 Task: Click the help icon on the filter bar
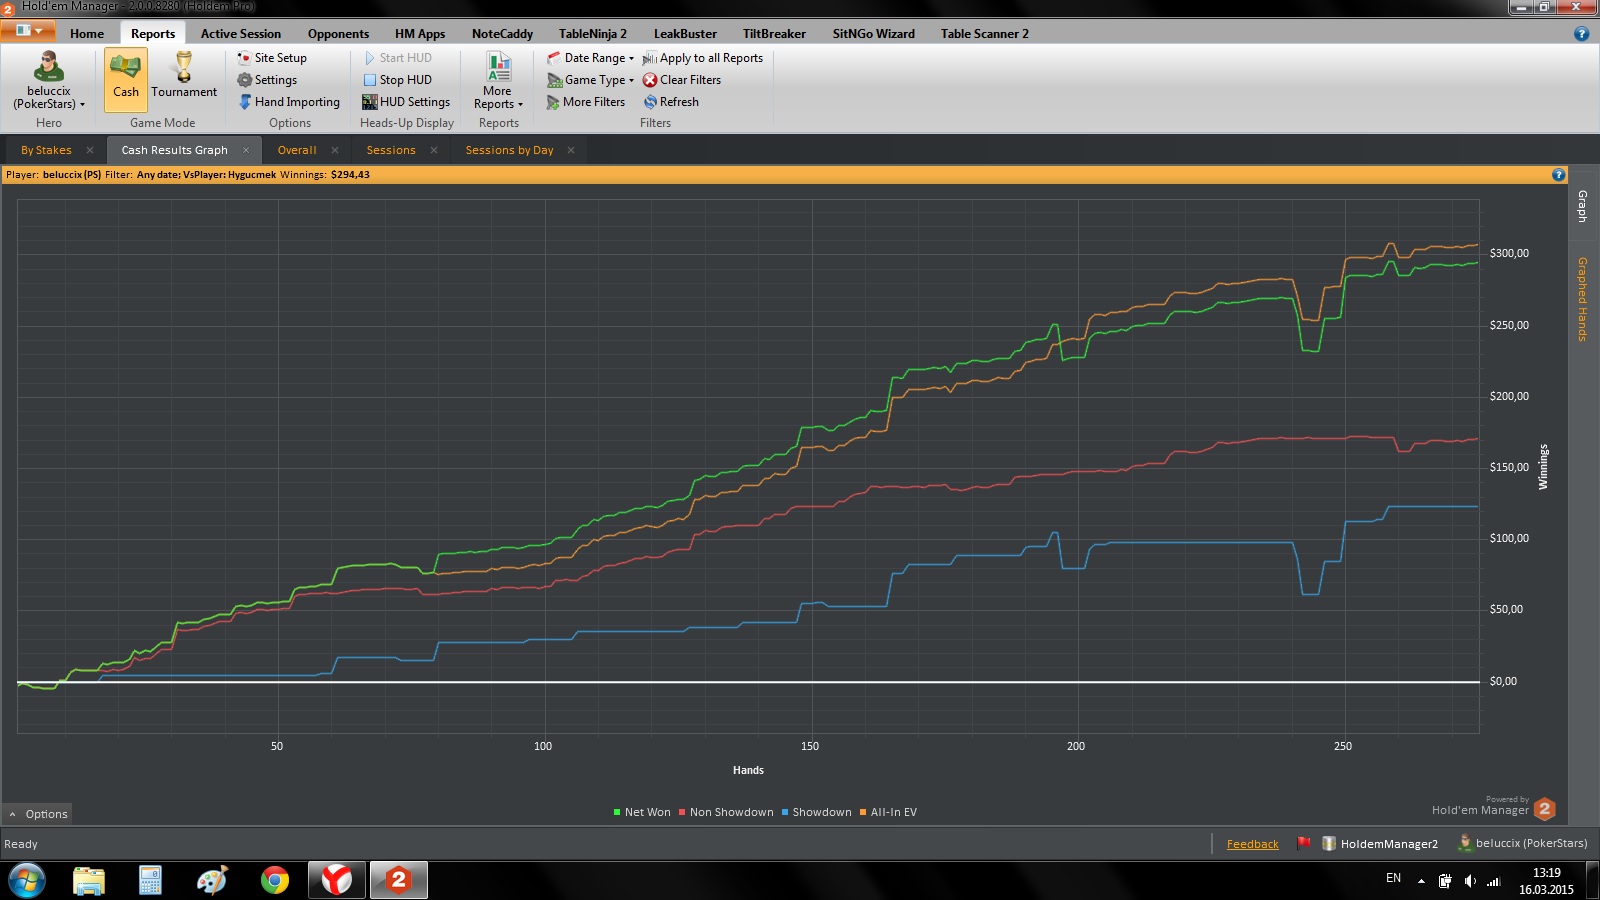(x=1558, y=175)
